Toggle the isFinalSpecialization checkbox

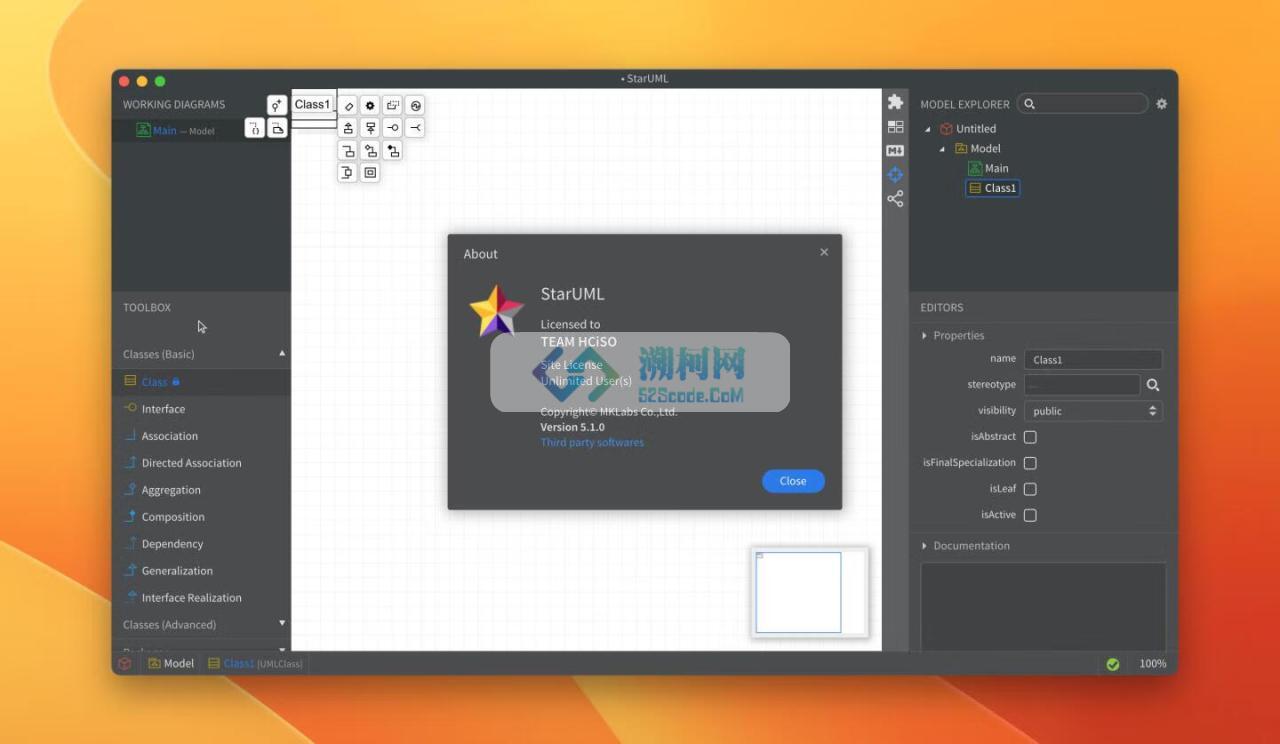tap(1030, 463)
